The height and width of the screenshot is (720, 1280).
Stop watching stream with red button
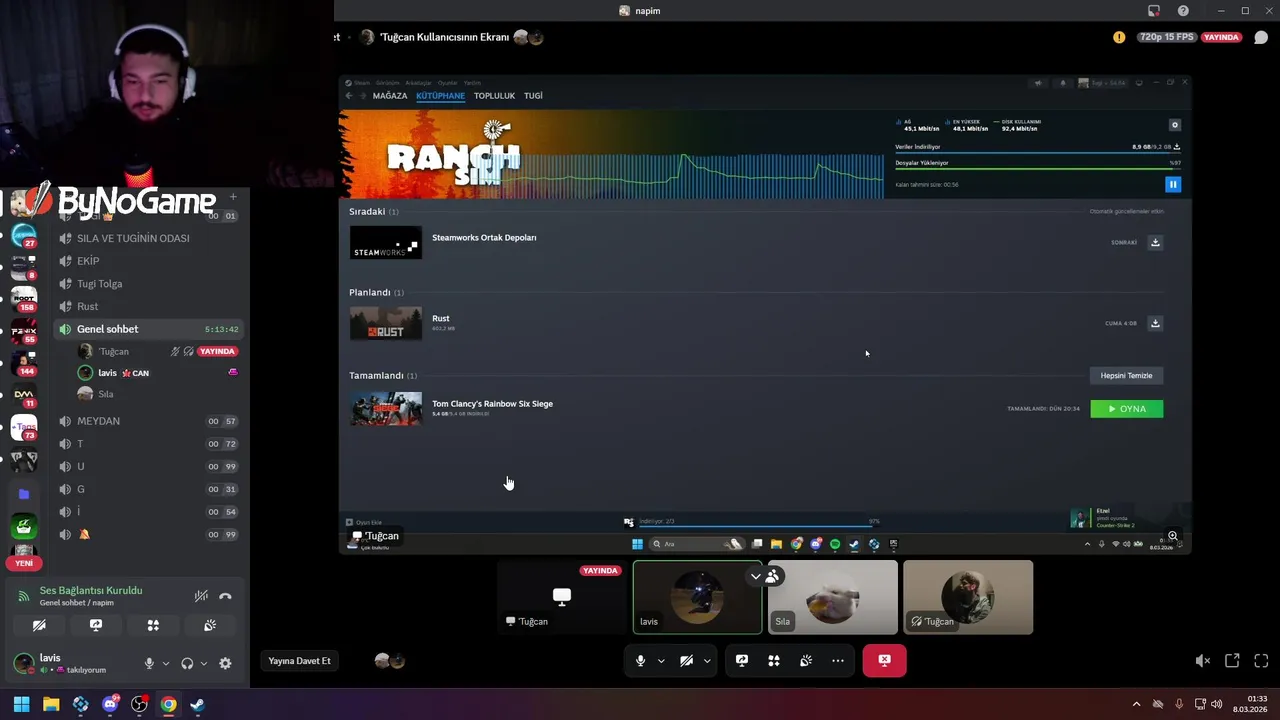click(884, 661)
